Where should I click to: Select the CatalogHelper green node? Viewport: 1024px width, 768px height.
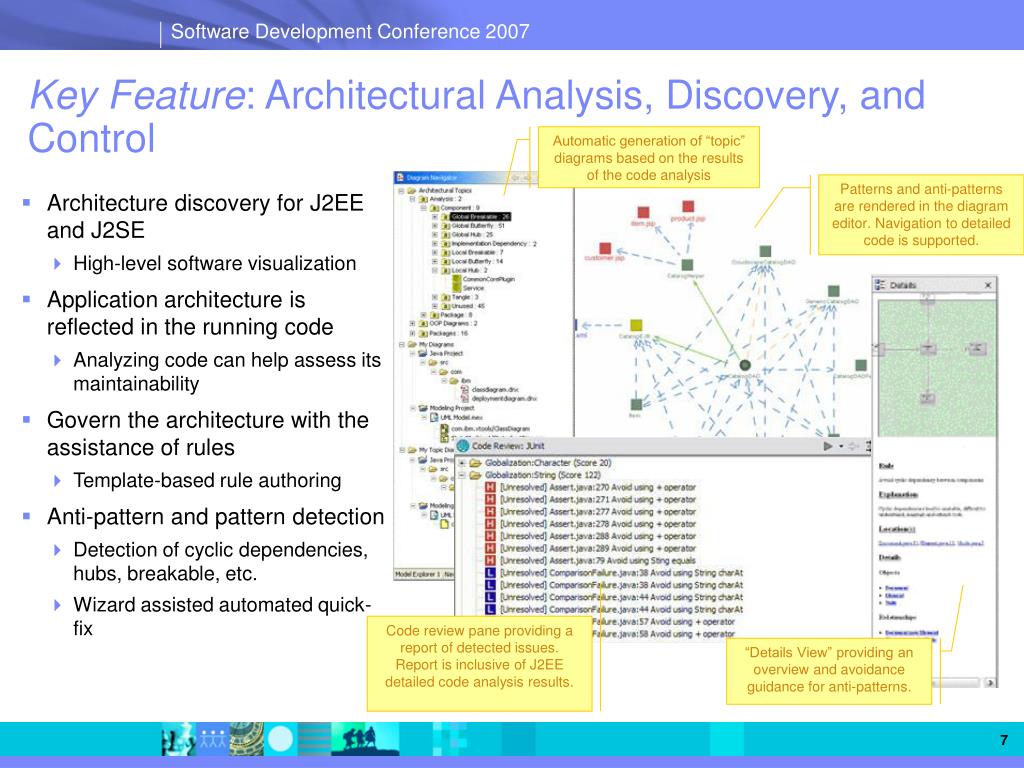pos(687,265)
